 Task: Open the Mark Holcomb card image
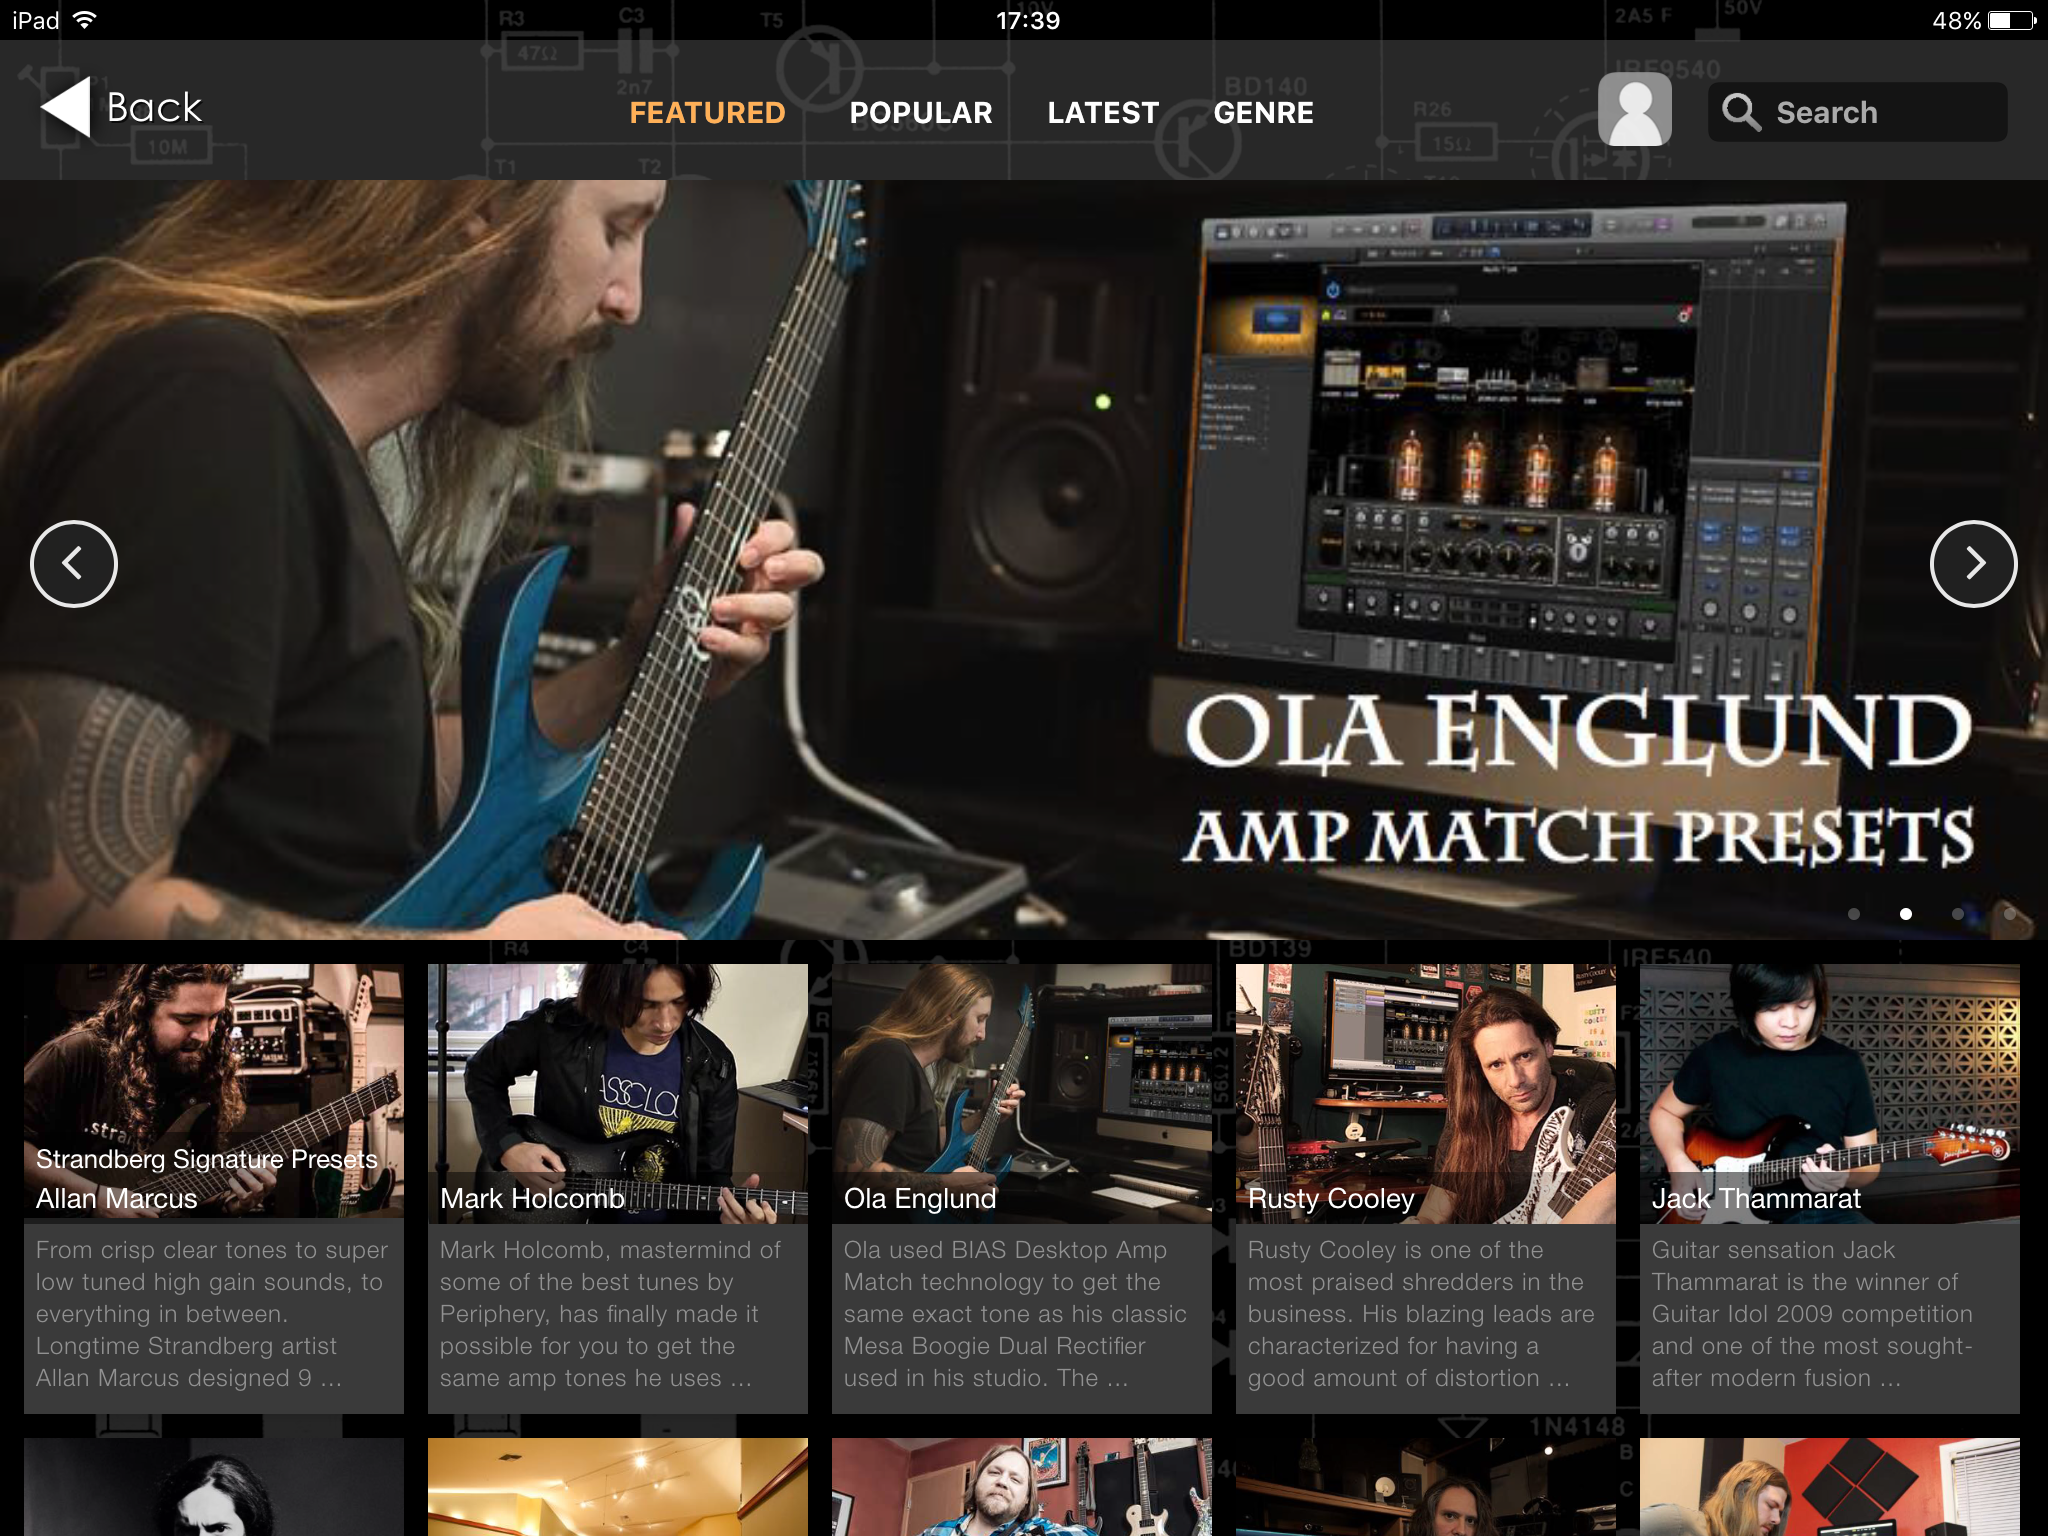(x=618, y=1093)
